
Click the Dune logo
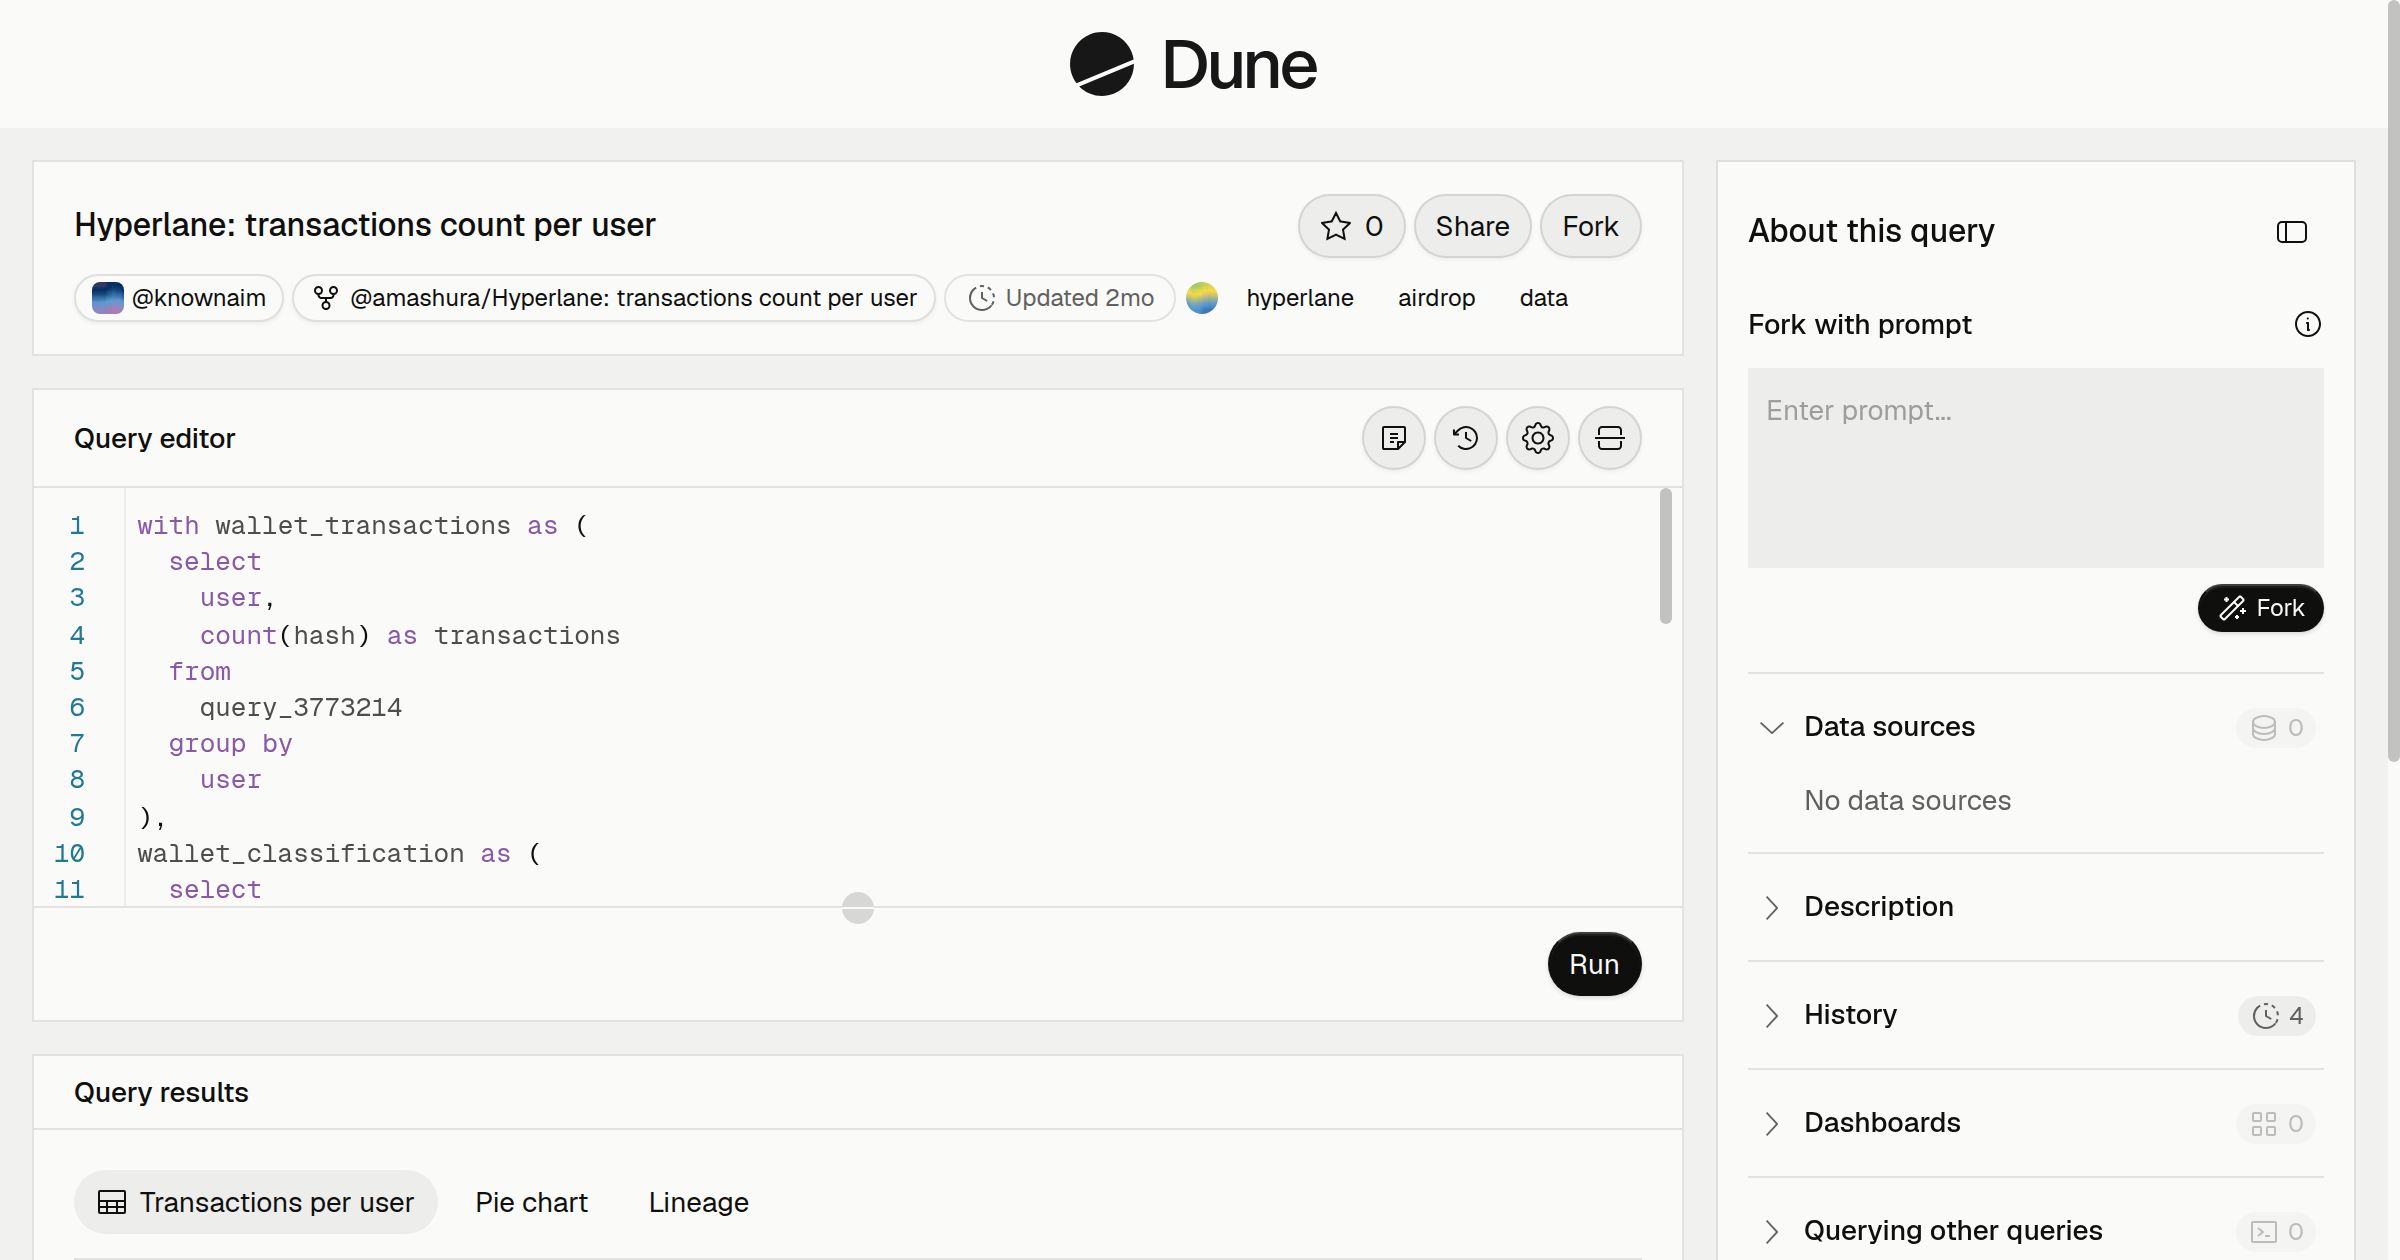(1193, 64)
